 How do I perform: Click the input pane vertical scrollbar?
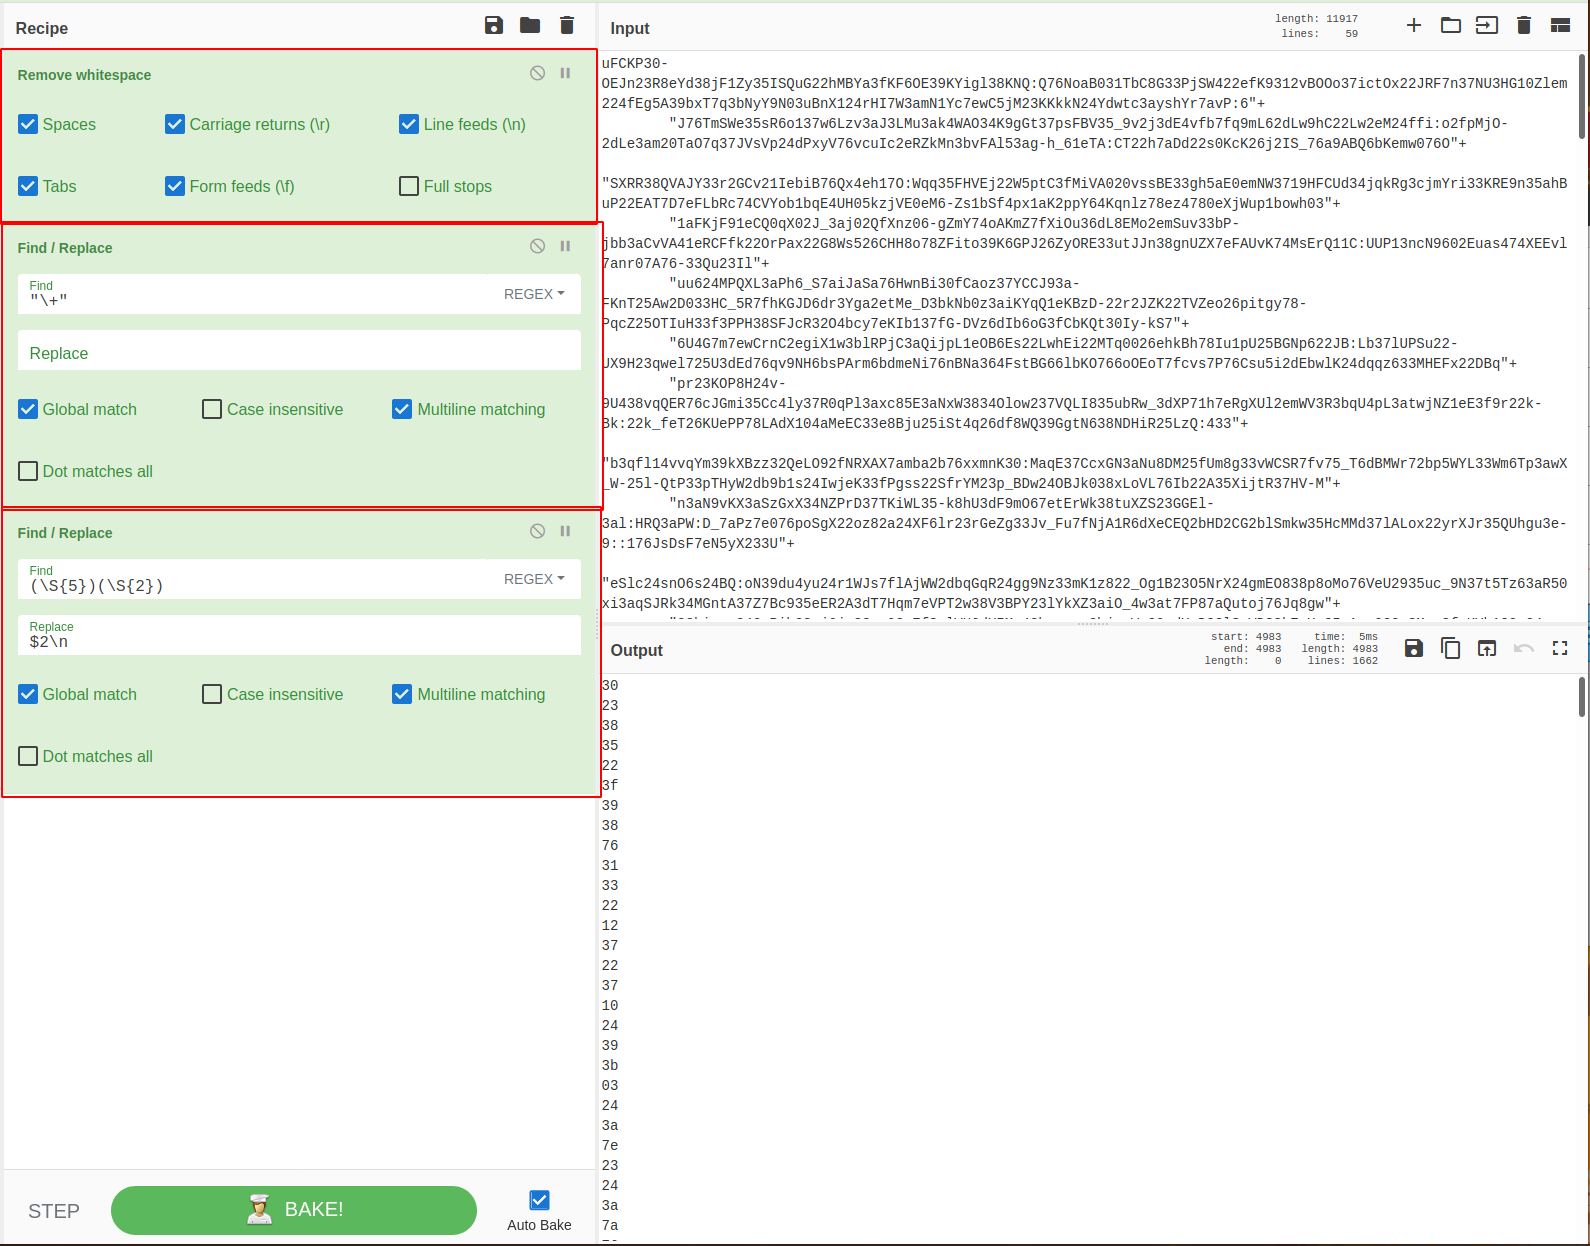pyautogui.click(x=1581, y=96)
